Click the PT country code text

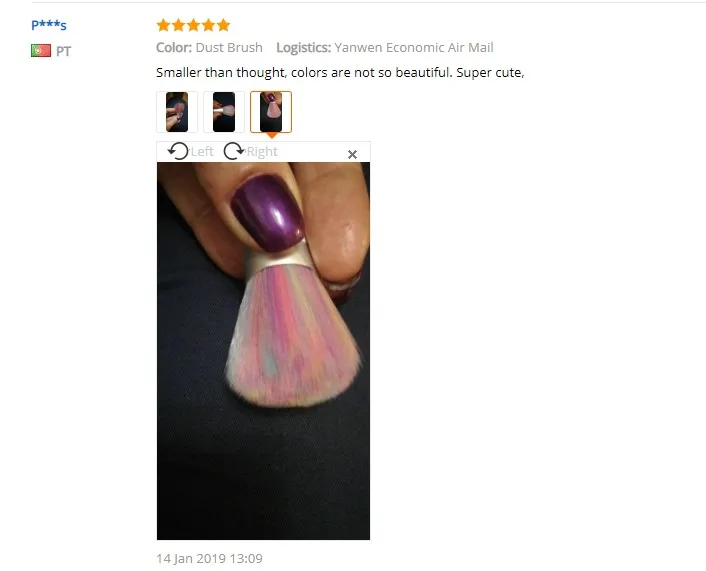[63, 51]
